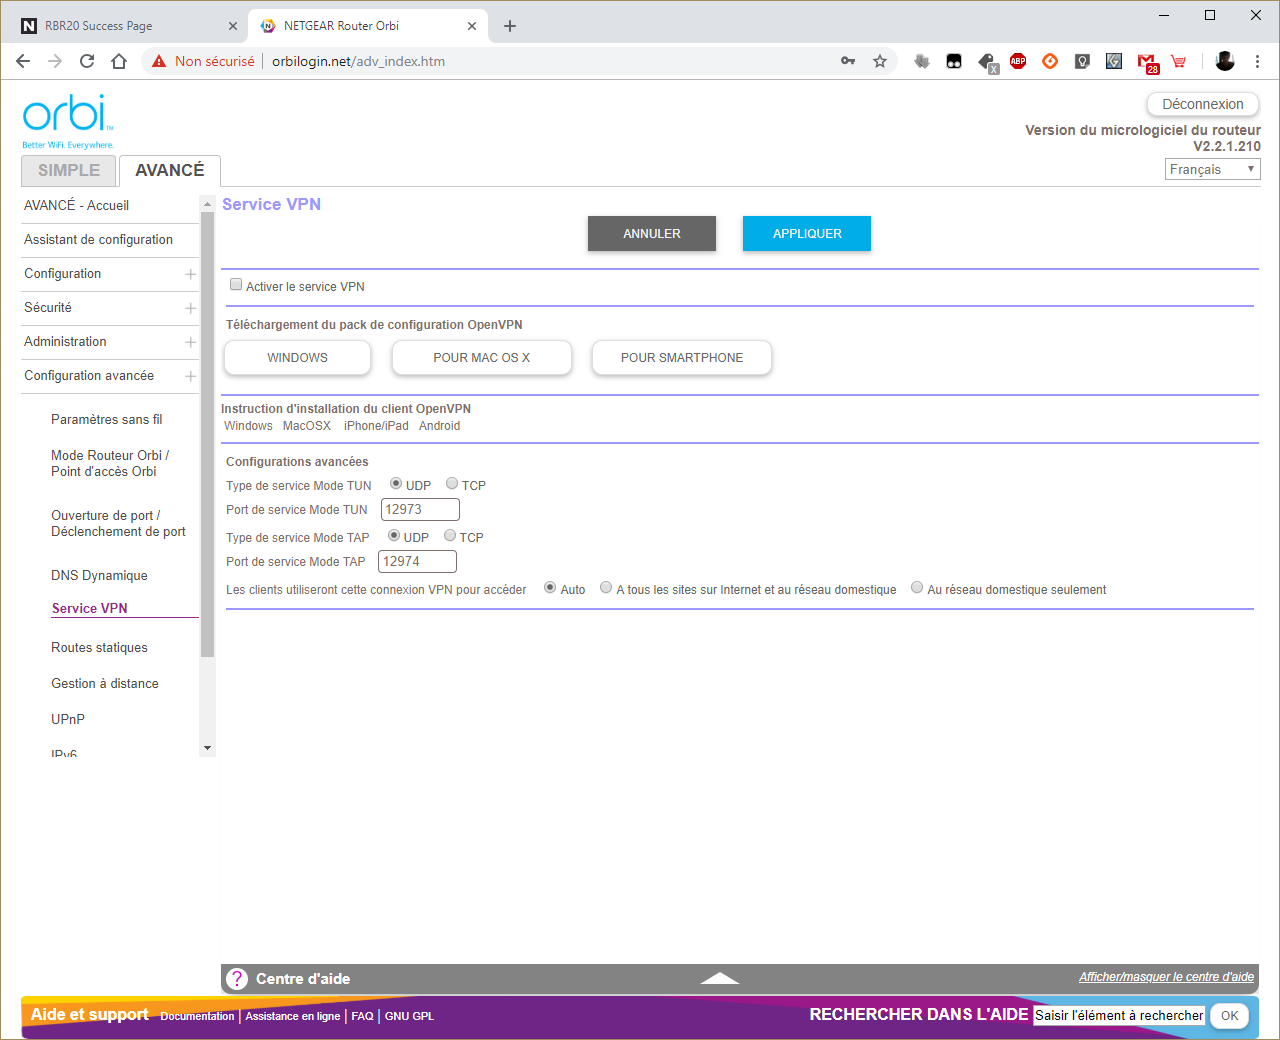Click Afficher/masquer le centre d'aide link
The height and width of the screenshot is (1040, 1280).
click(x=1166, y=977)
